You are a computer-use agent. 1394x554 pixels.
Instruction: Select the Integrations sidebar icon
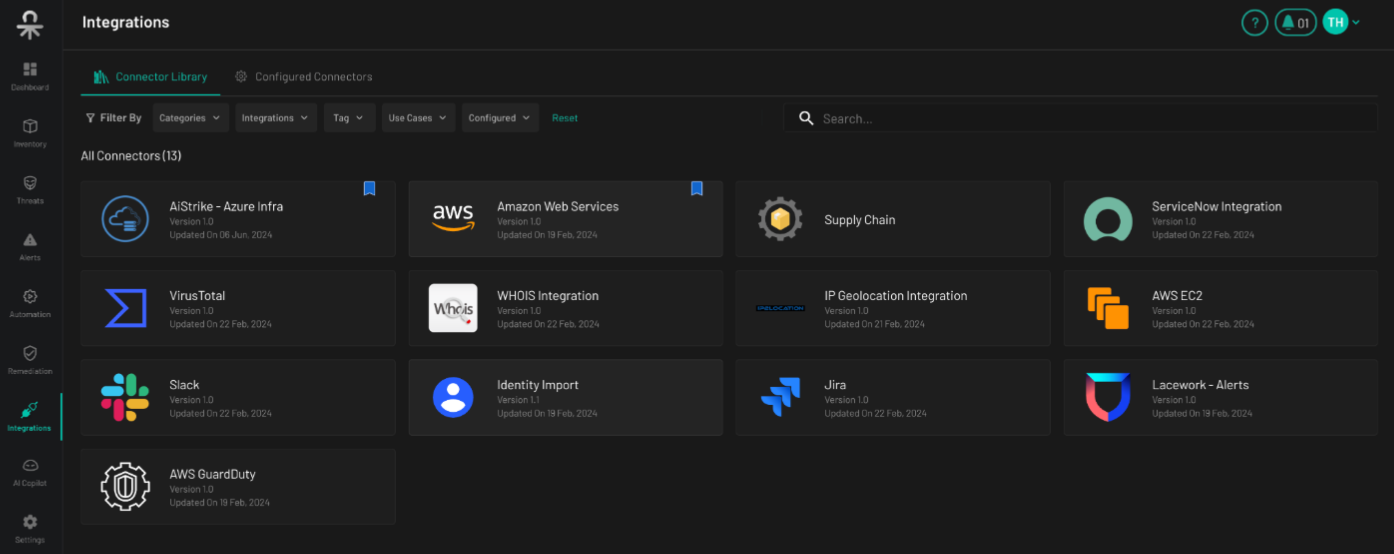click(x=30, y=411)
